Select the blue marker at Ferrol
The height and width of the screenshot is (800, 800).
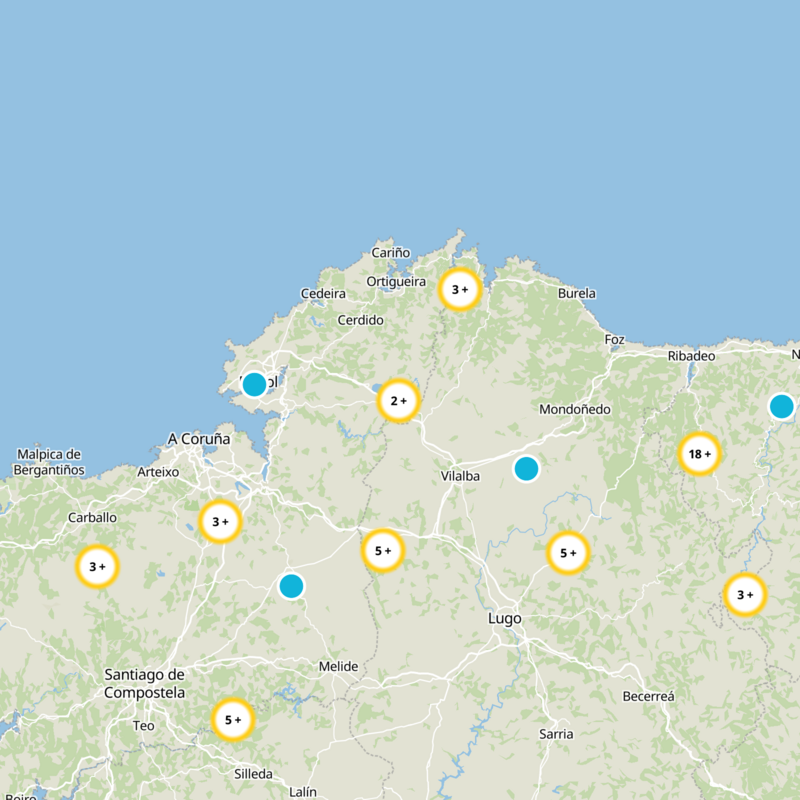point(254,384)
